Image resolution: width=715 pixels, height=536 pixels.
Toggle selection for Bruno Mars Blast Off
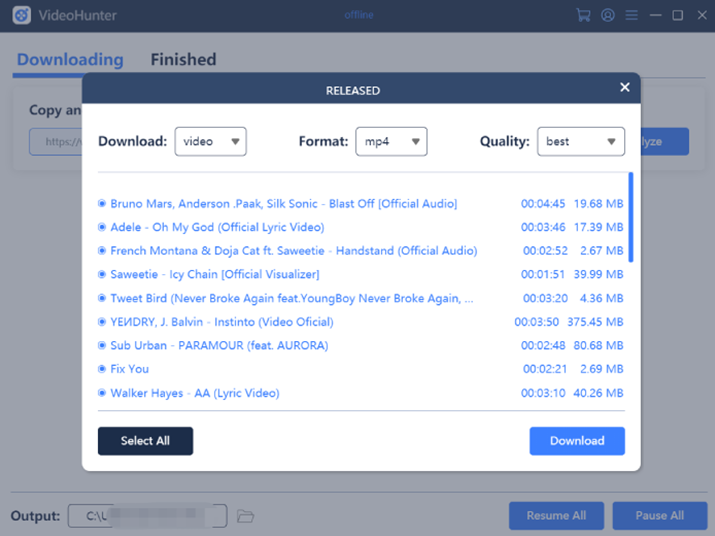(x=102, y=203)
